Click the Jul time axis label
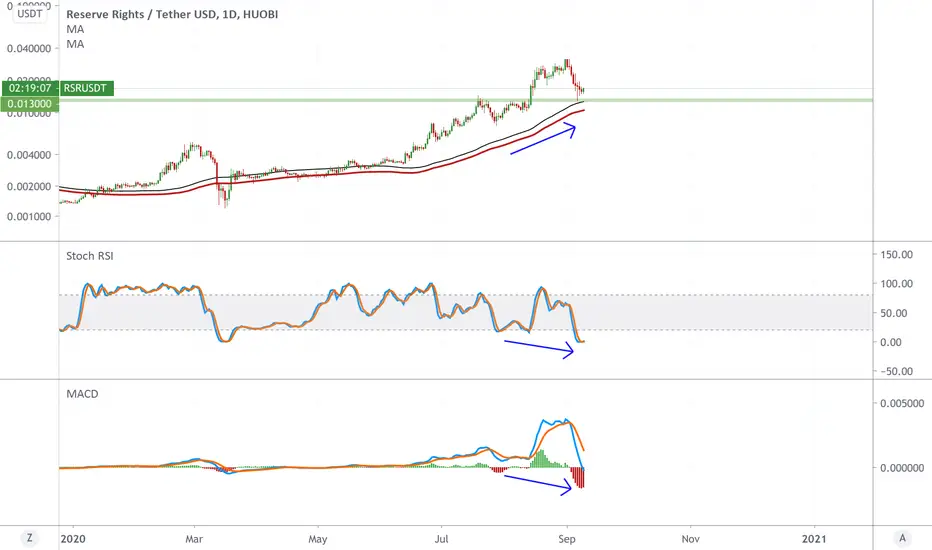Image resolution: width=932 pixels, height=550 pixels. 441,539
